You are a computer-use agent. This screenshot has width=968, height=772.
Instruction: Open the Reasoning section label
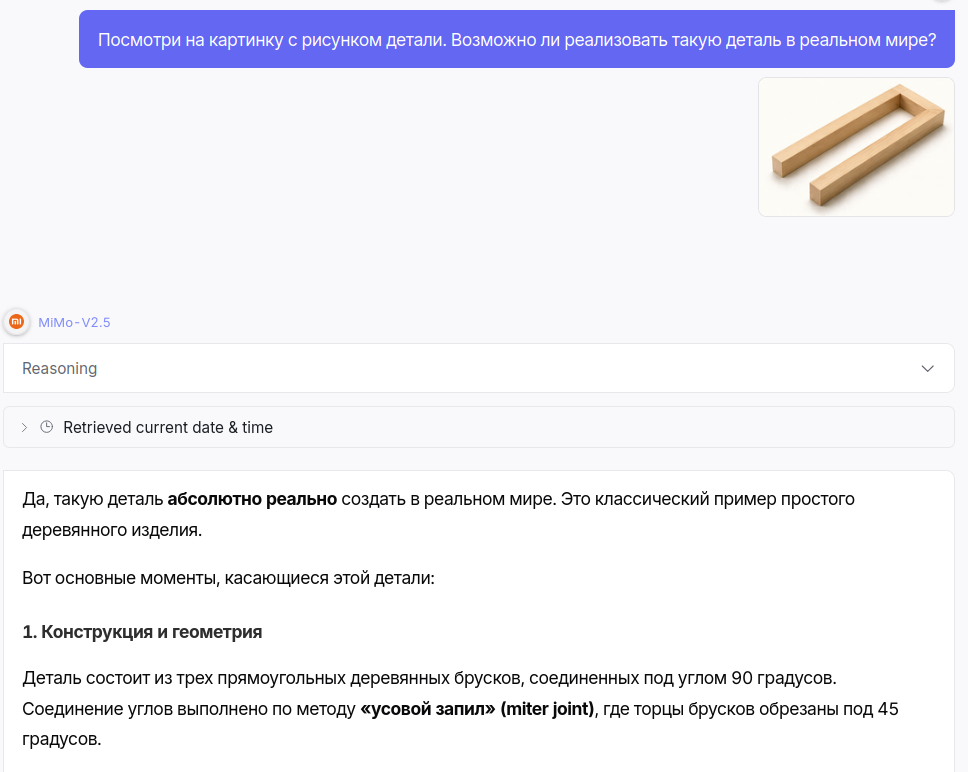click(x=60, y=368)
